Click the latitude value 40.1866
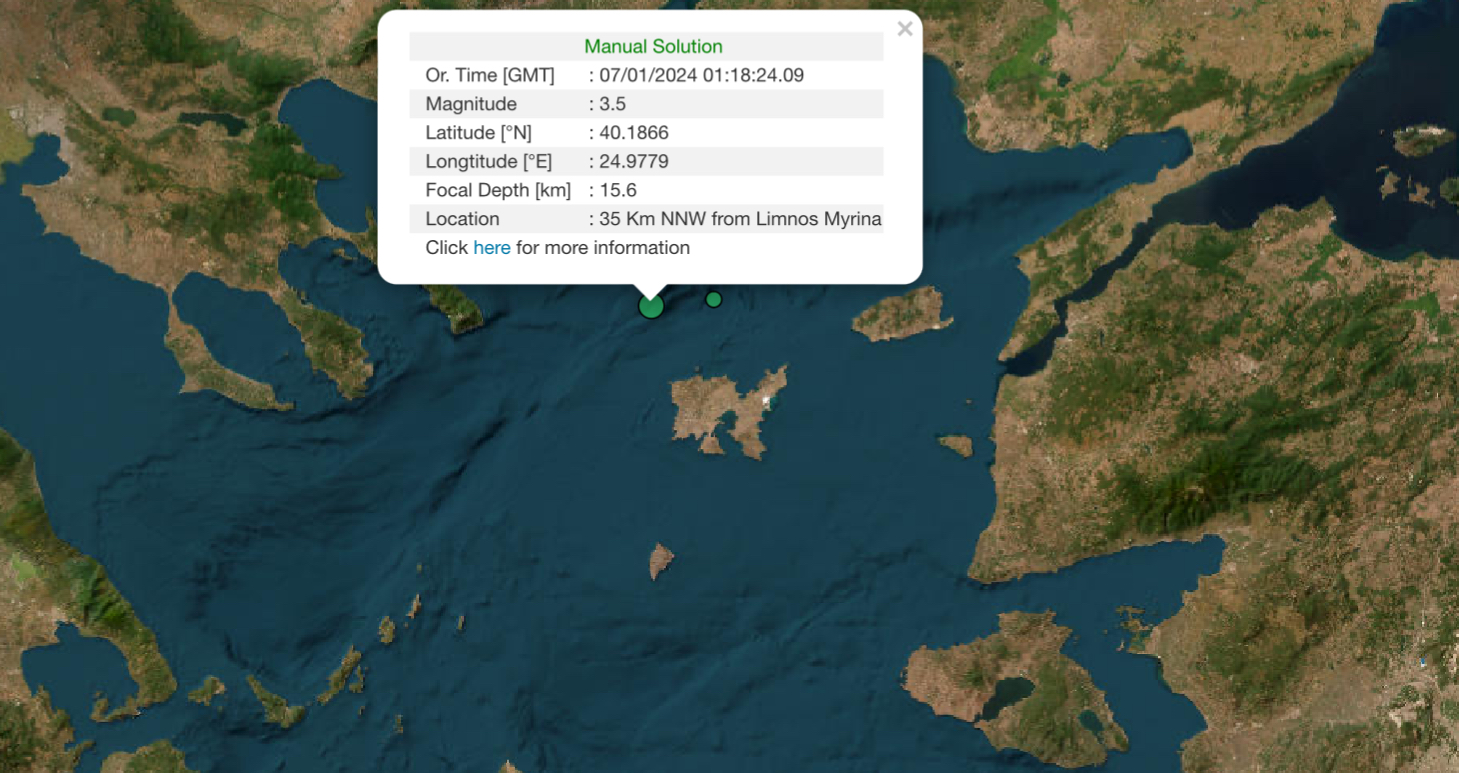Image resolution: width=1459 pixels, height=773 pixels. coord(634,133)
